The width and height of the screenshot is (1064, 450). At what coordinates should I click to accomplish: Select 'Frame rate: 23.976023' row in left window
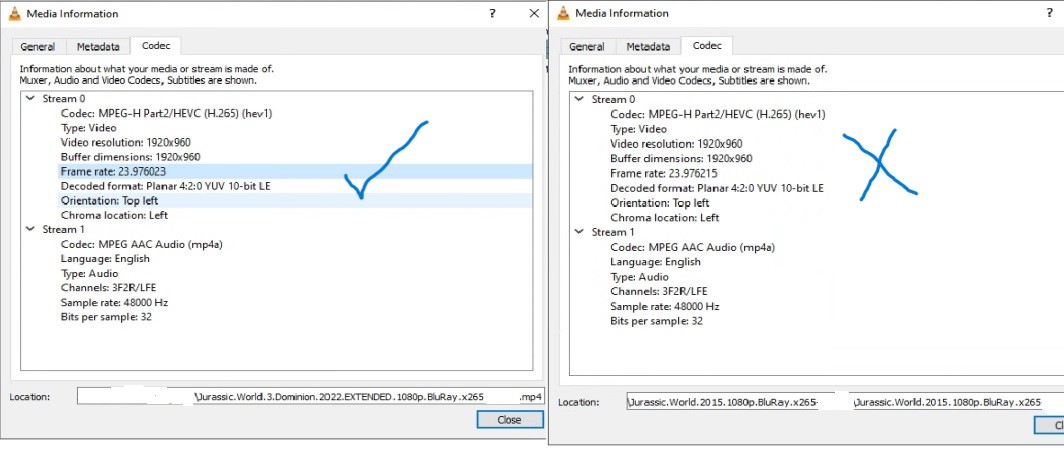(x=296, y=172)
